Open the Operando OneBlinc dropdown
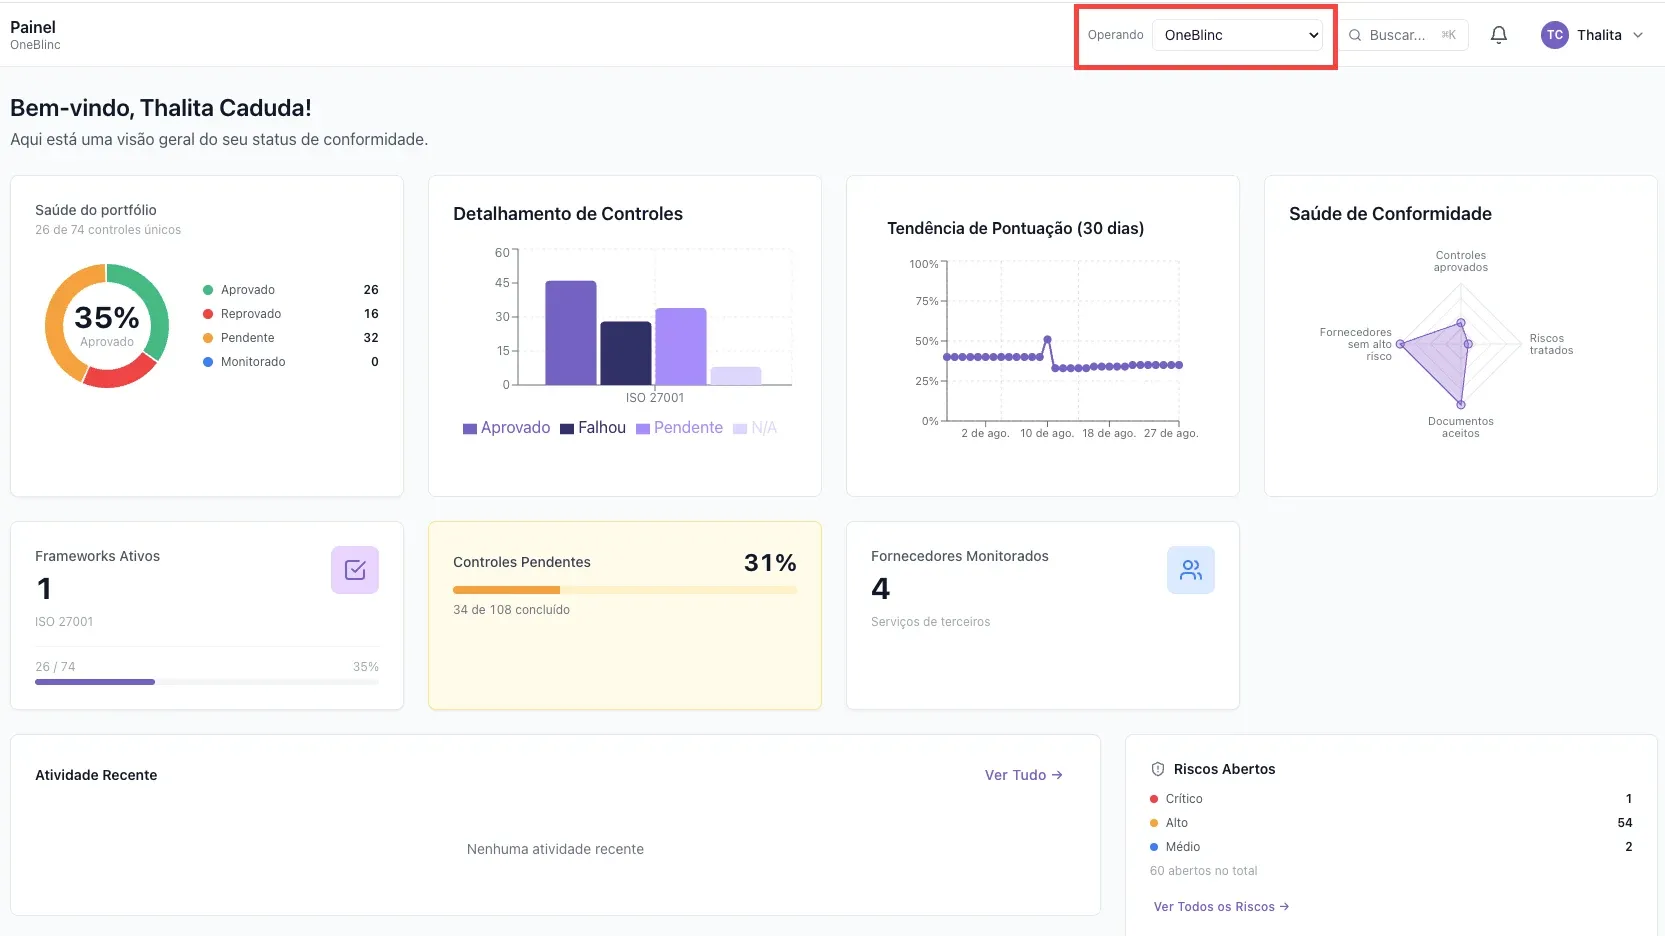 click(1238, 35)
